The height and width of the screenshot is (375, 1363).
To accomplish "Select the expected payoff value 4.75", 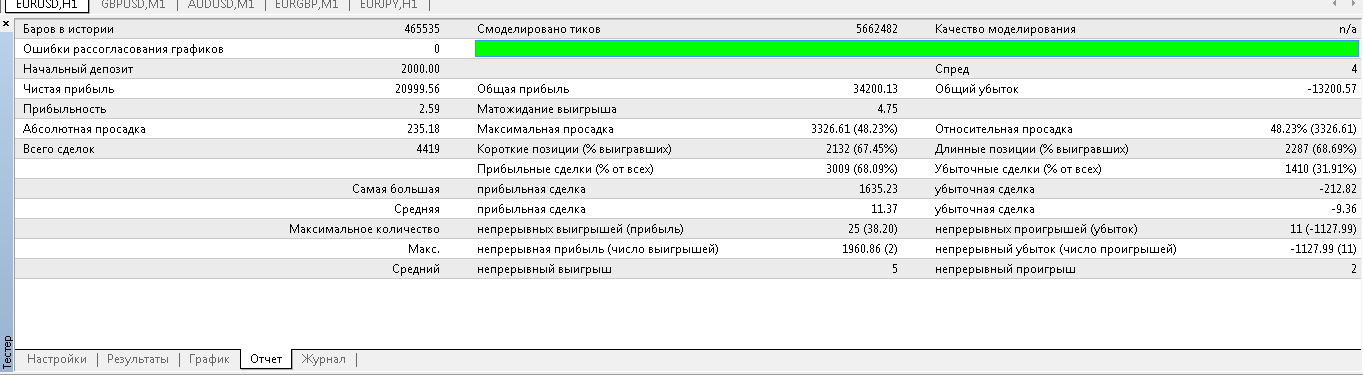I will click(x=887, y=109).
